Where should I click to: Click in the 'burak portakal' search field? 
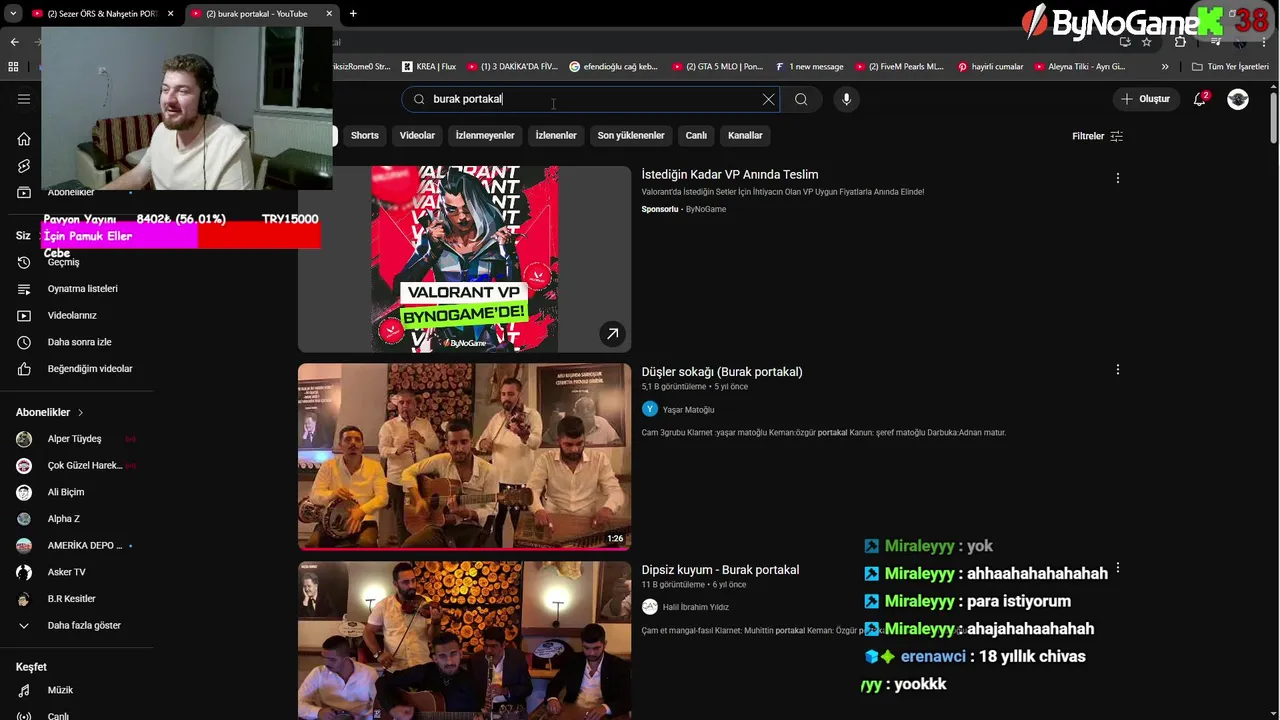pos(590,99)
